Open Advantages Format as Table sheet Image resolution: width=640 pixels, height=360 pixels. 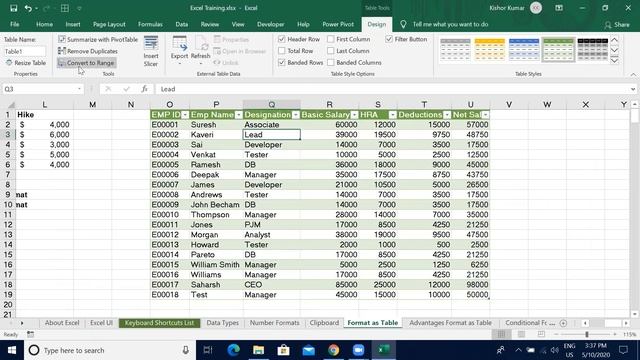click(x=450, y=323)
